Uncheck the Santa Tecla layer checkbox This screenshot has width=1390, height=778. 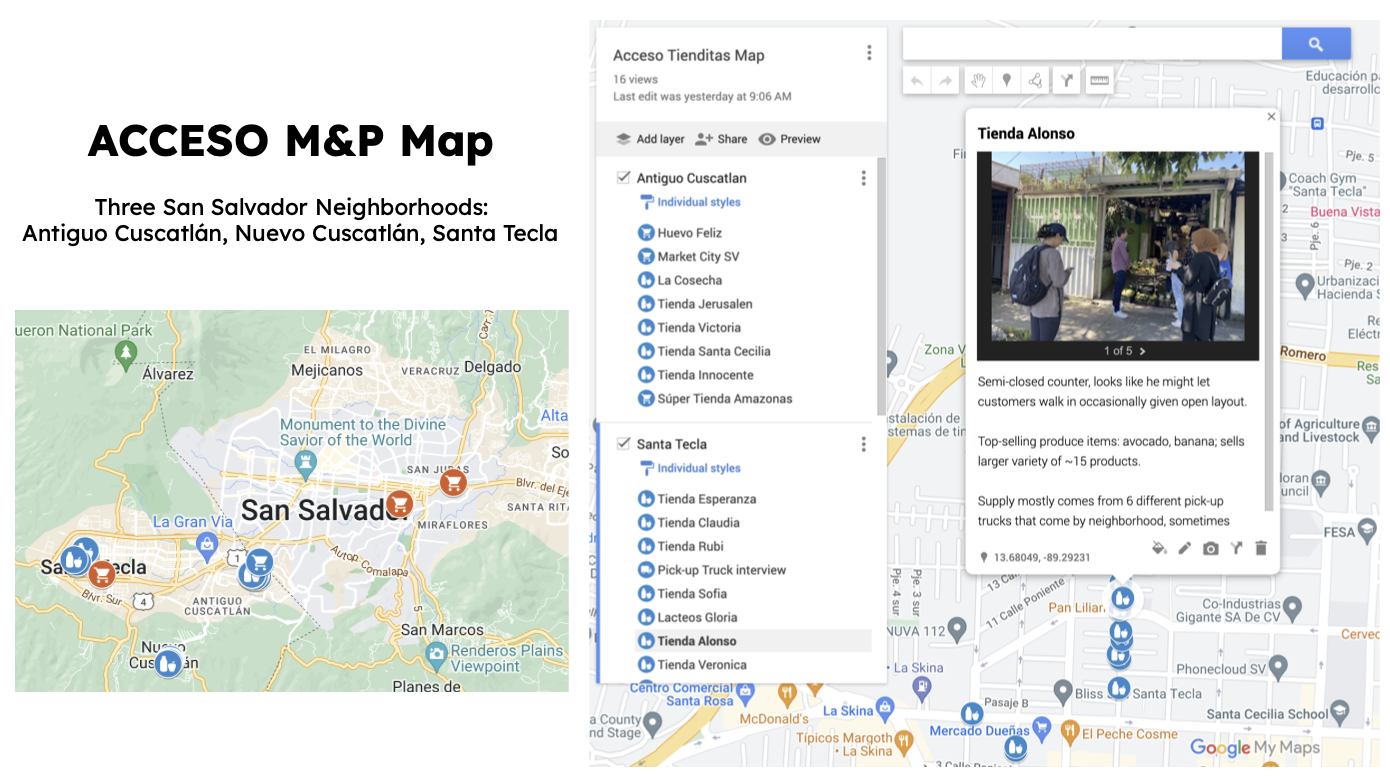(x=623, y=444)
